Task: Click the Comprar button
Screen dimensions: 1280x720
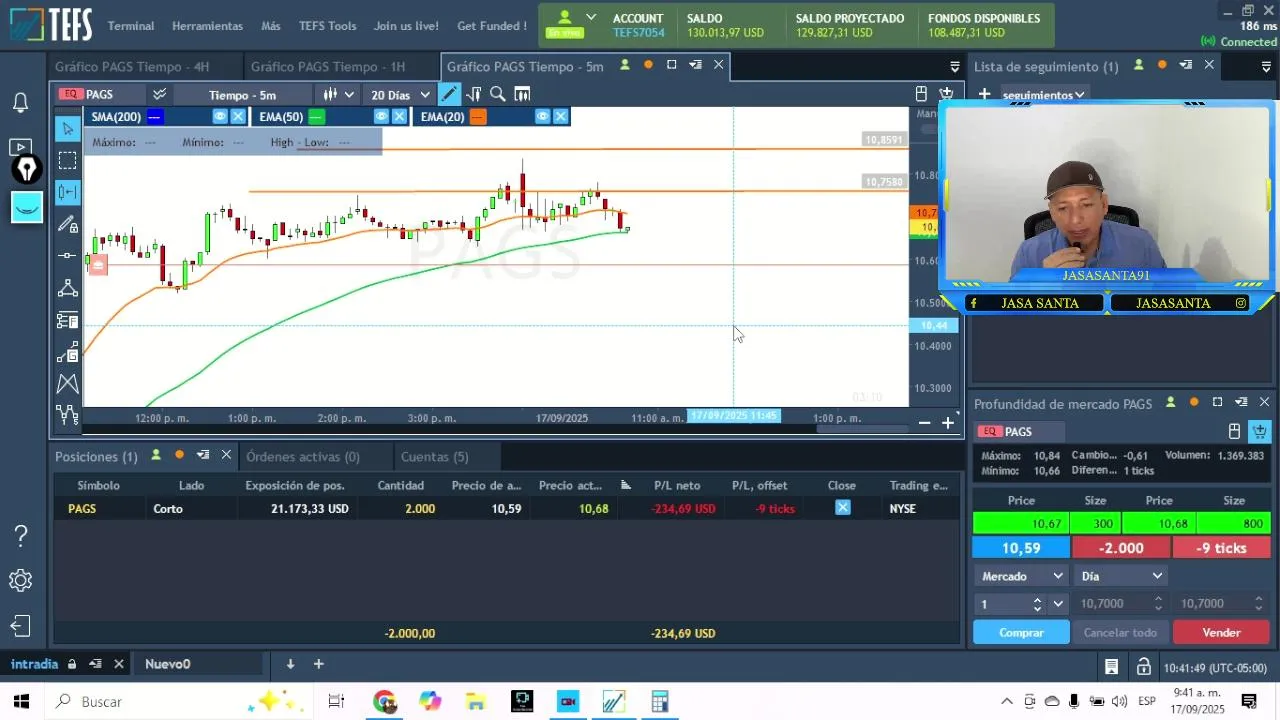Action: point(1021,633)
